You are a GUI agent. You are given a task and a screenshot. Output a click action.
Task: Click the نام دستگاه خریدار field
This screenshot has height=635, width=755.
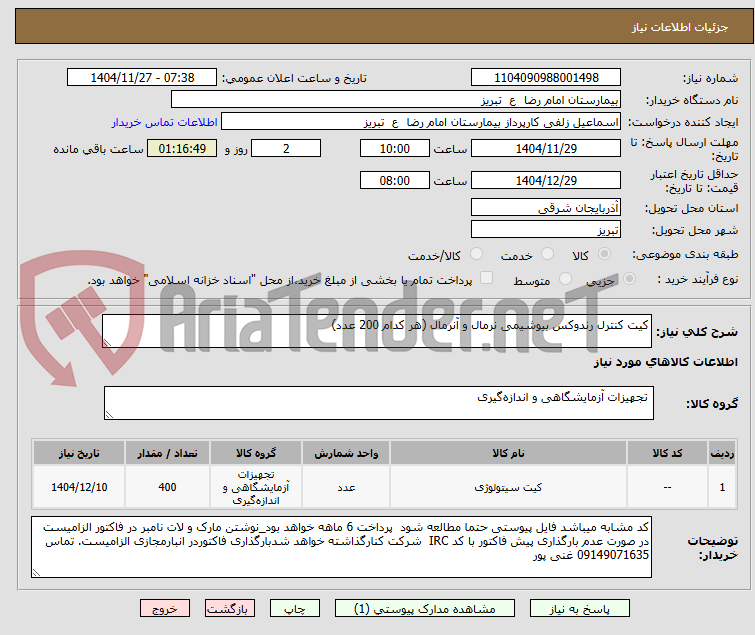point(396,100)
